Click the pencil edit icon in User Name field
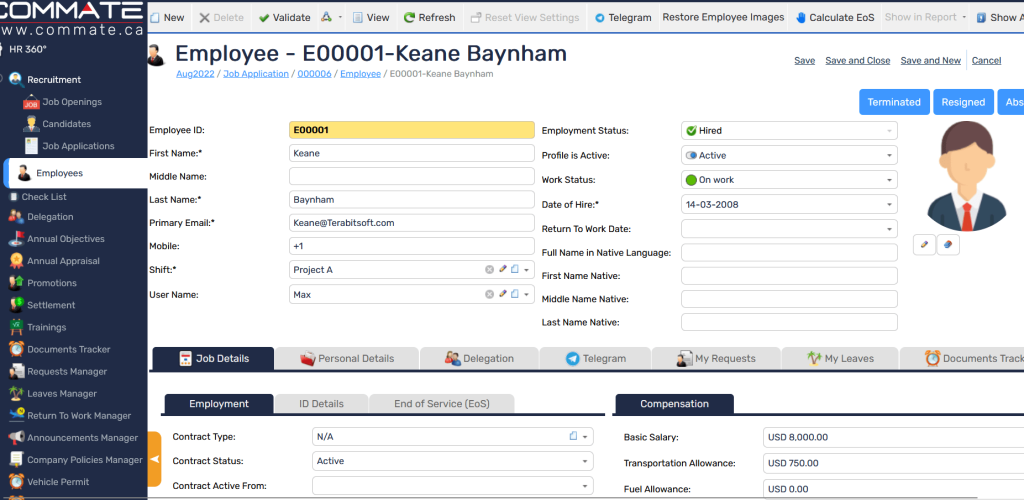The image size is (1024, 500). click(x=503, y=294)
